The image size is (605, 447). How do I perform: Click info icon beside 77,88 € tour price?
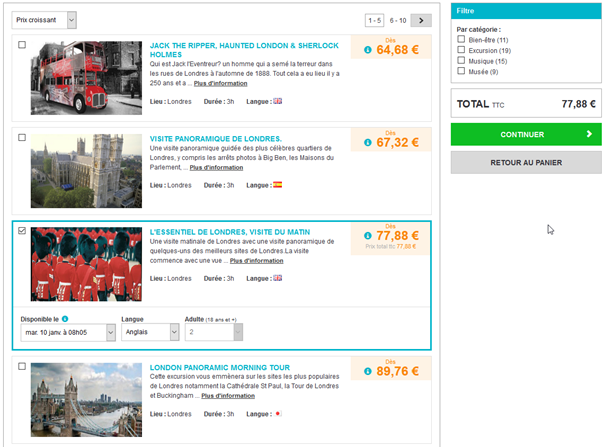point(367,236)
